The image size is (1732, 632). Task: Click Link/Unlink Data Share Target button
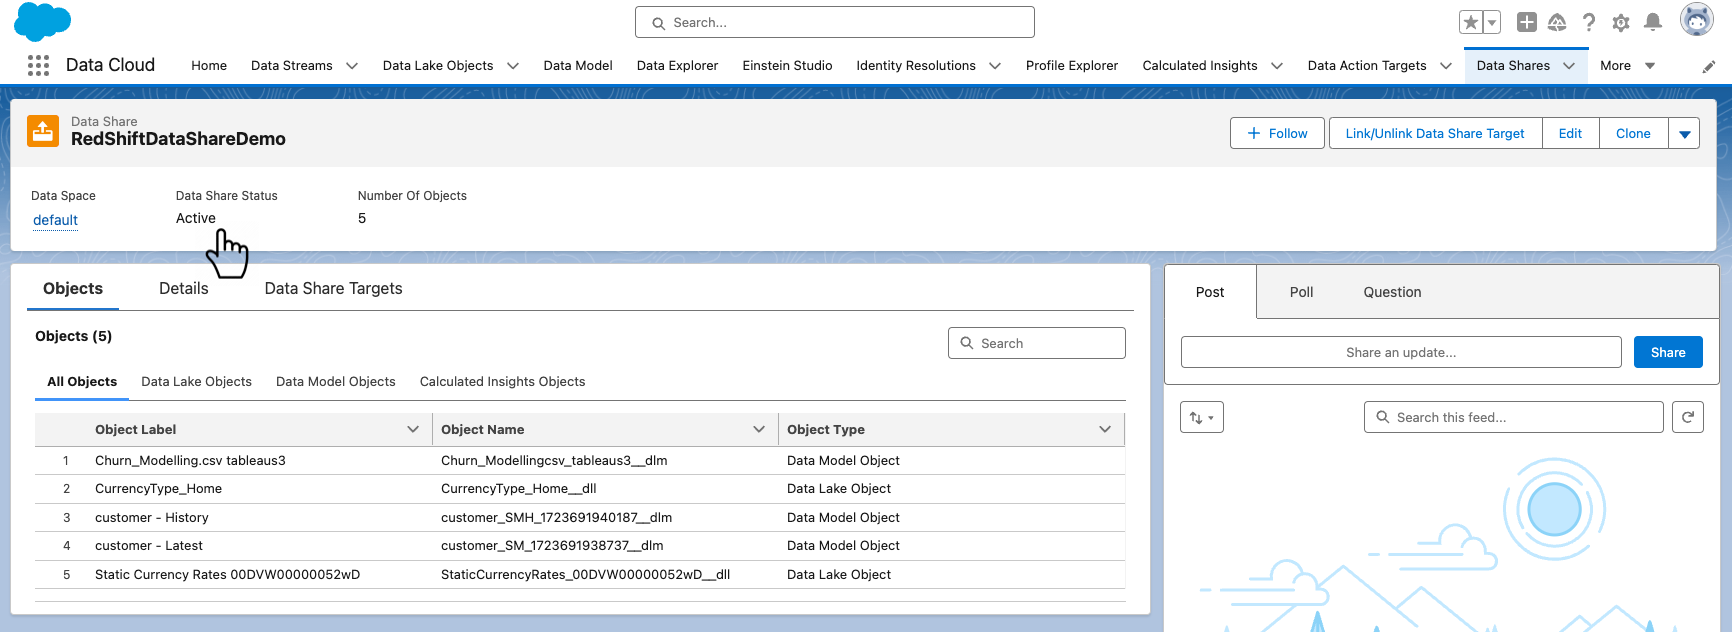pyautogui.click(x=1435, y=133)
